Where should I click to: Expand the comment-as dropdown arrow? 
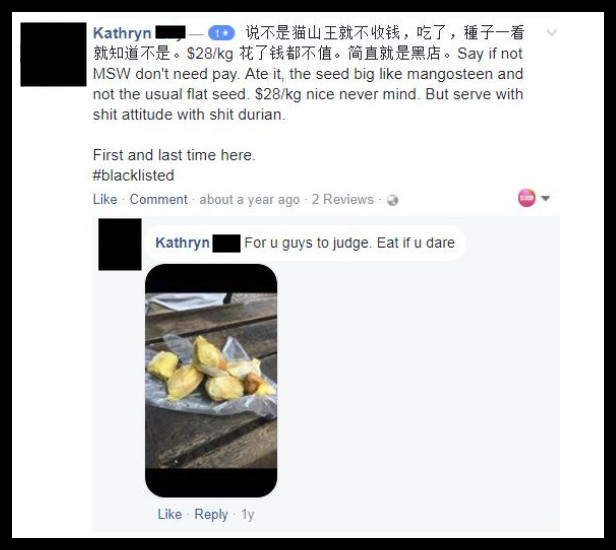pyautogui.click(x=545, y=198)
